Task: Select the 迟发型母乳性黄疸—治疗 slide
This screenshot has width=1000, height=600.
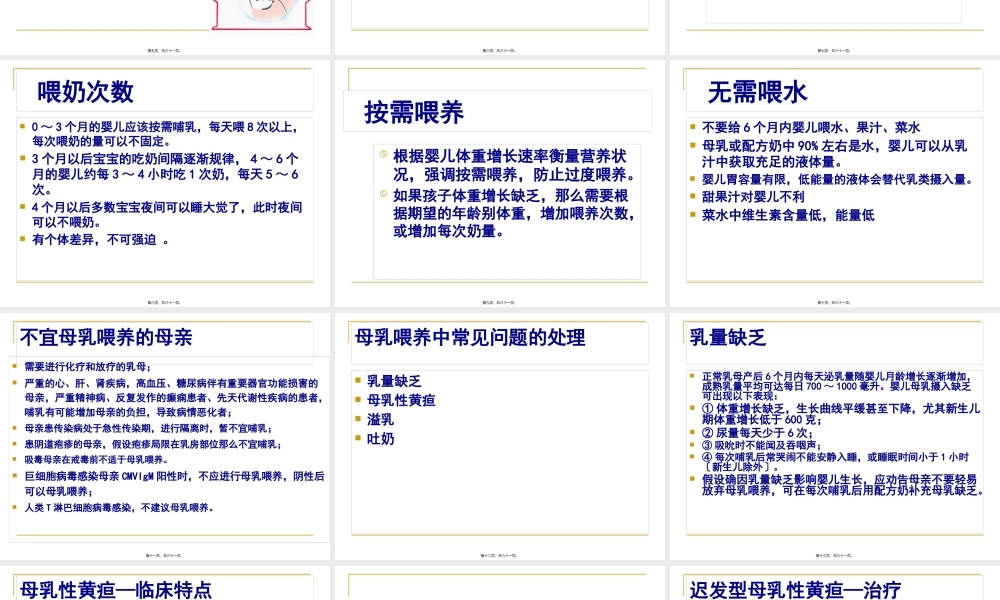Action: tap(835, 590)
